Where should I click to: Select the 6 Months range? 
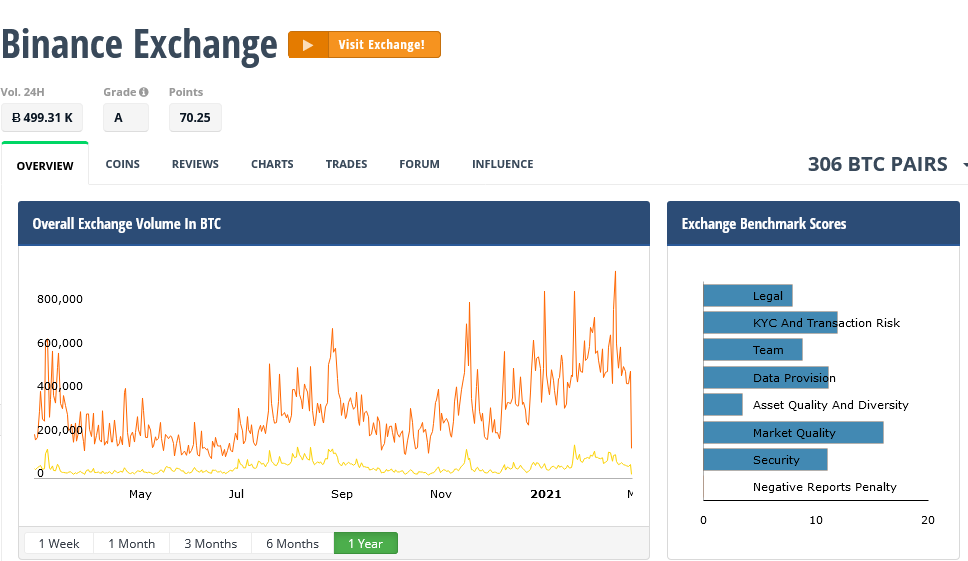[293, 544]
